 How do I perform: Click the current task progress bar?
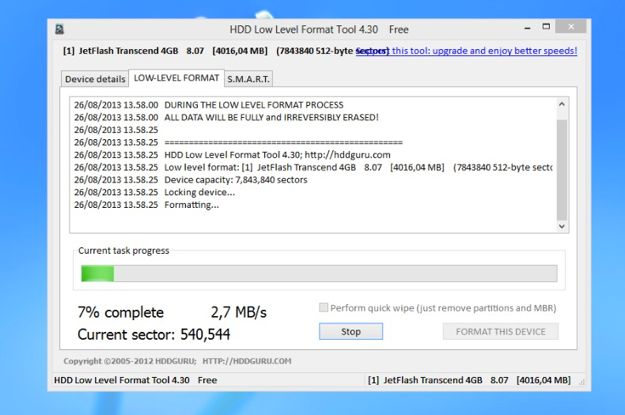(319, 273)
